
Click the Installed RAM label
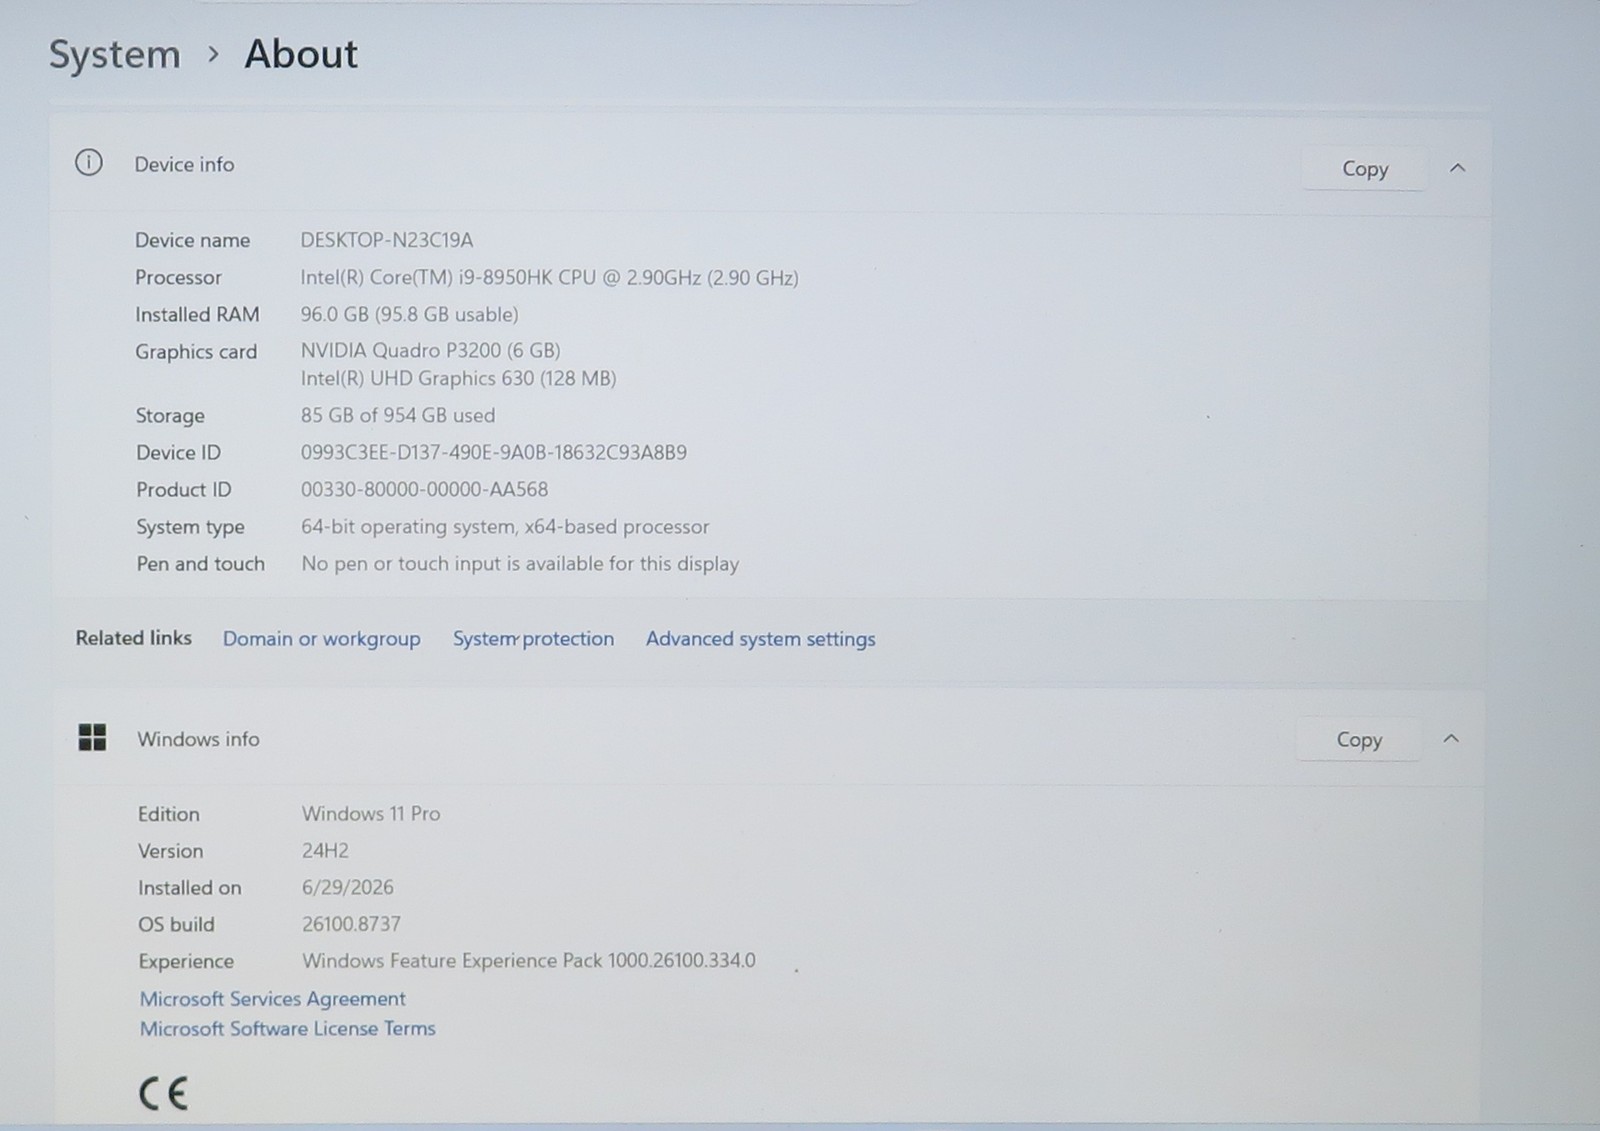click(197, 314)
